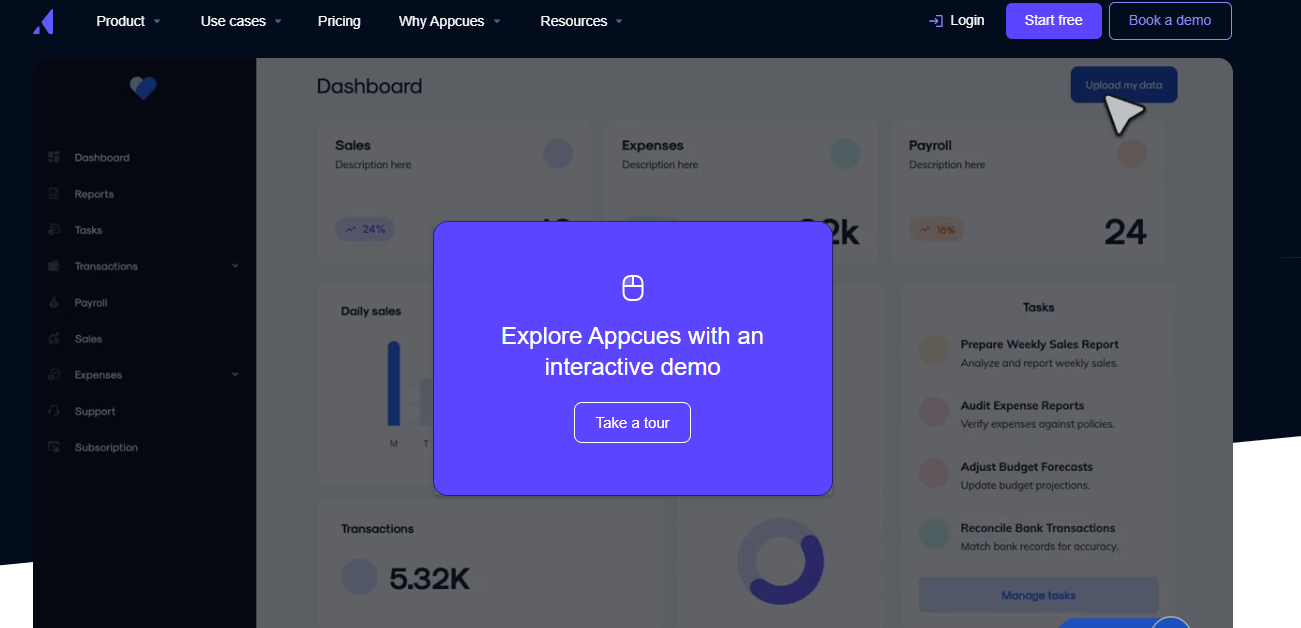
Task: Click the yellow icon beside Prepare Weekly Sales Report
Action: (x=934, y=351)
